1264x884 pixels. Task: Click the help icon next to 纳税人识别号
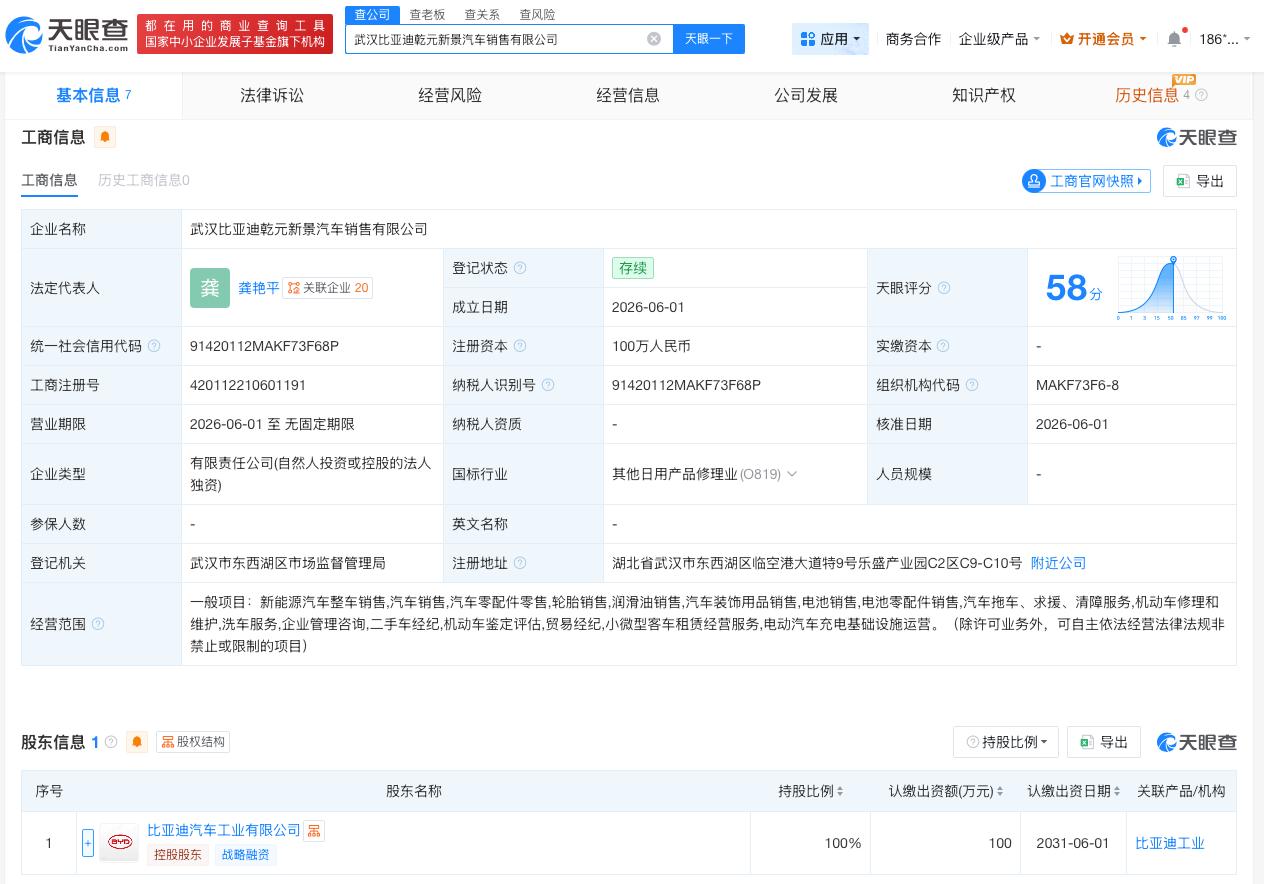pos(547,385)
